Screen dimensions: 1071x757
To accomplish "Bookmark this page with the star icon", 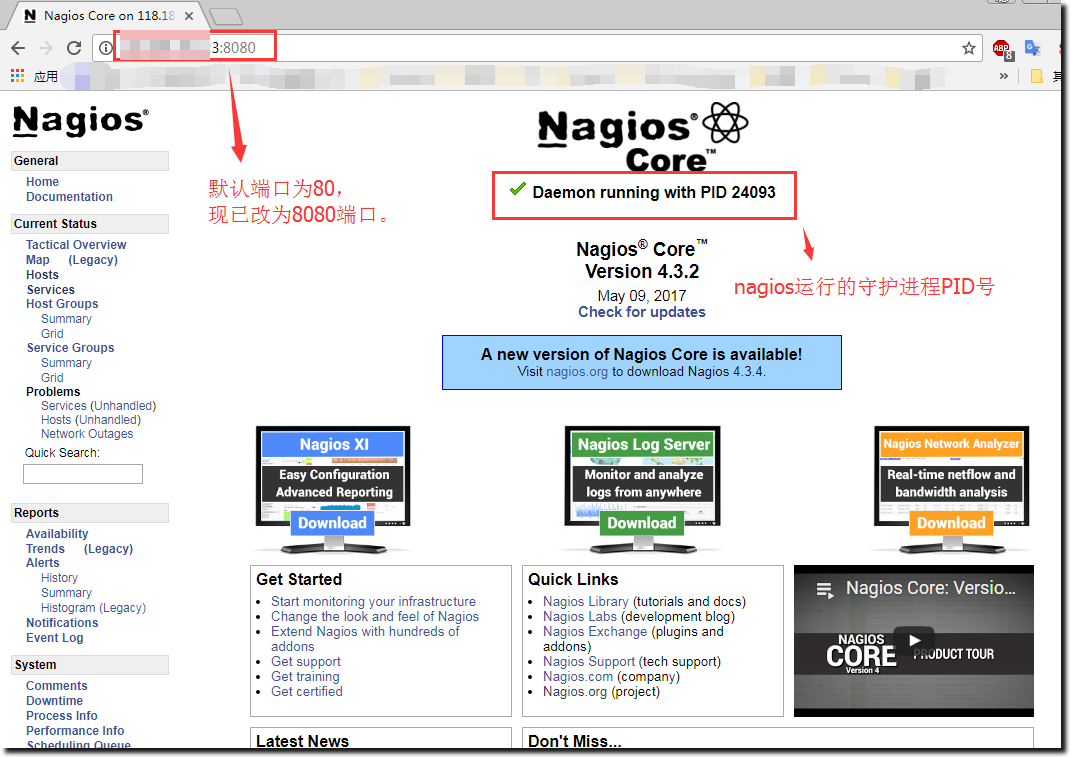I will (968, 48).
